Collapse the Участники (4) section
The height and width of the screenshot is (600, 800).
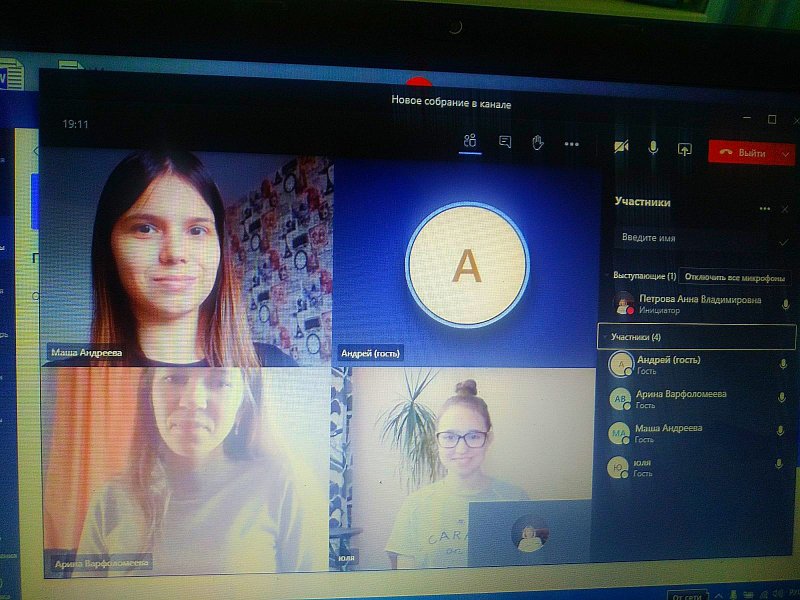pyautogui.click(x=696, y=337)
